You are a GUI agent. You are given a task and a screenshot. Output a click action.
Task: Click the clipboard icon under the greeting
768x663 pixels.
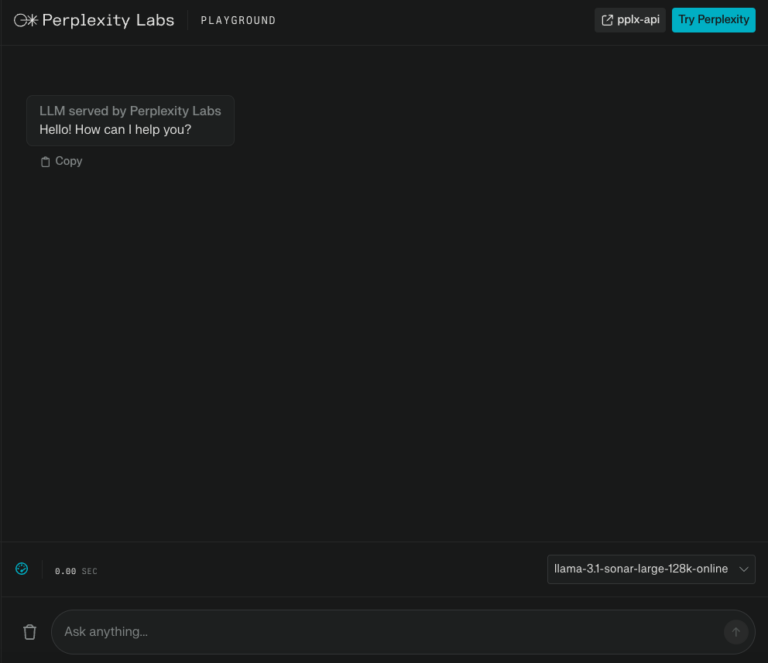point(45,161)
